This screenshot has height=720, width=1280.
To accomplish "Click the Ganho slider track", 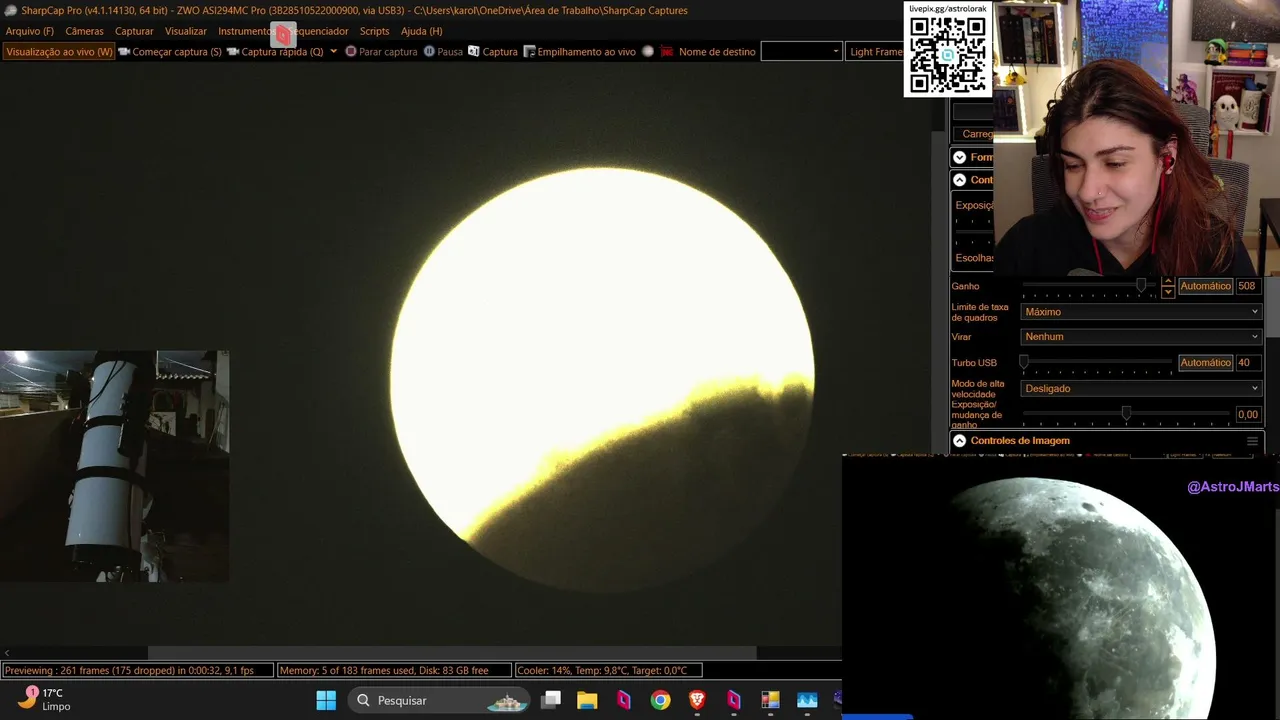I will point(1088,286).
